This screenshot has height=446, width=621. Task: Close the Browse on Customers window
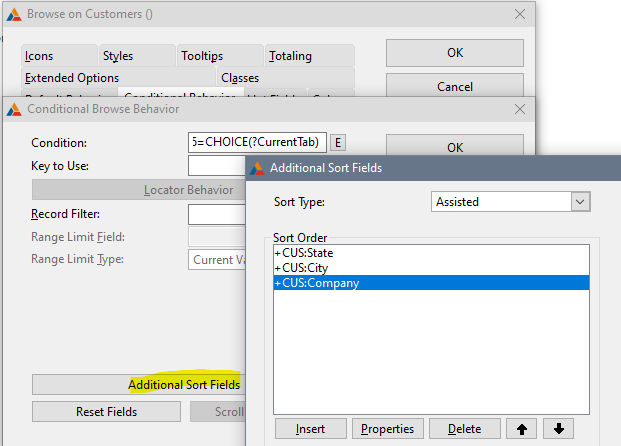pyautogui.click(x=519, y=14)
